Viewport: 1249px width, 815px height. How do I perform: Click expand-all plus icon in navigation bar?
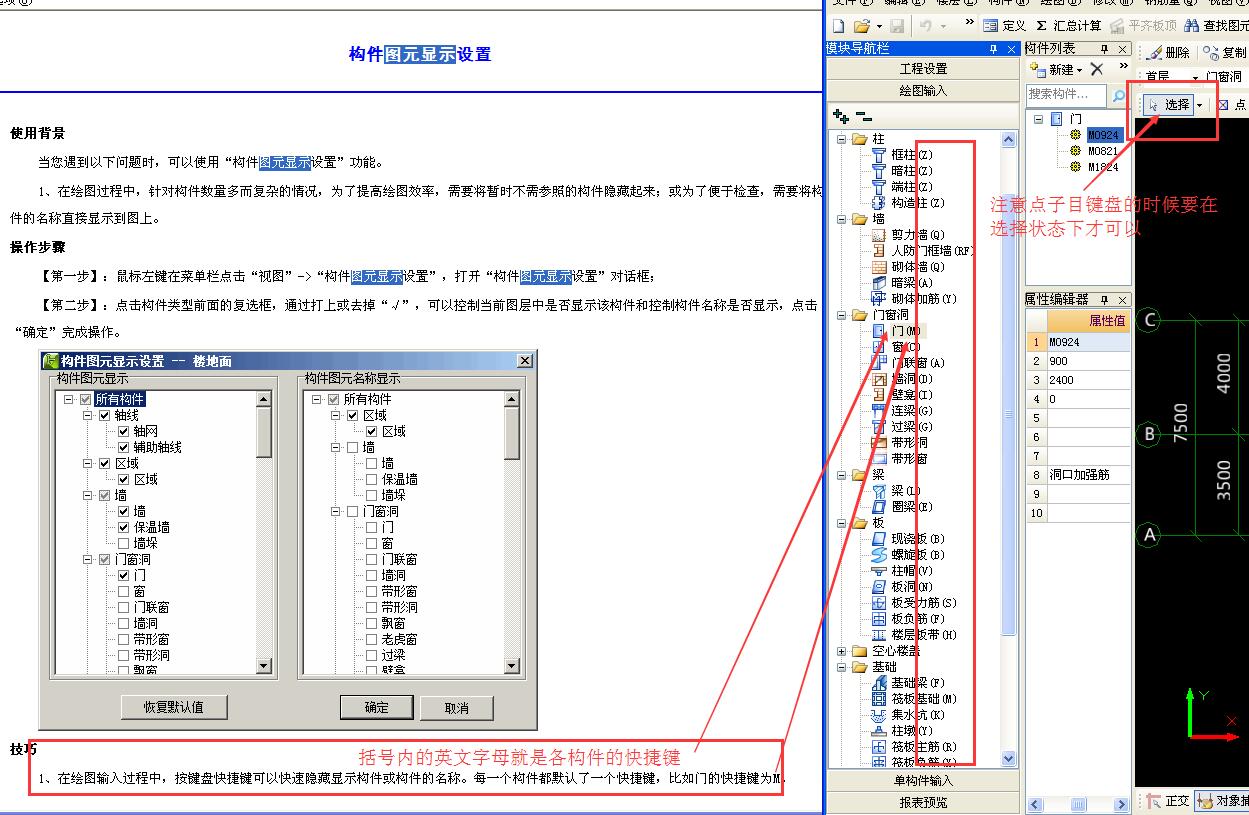point(841,117)
